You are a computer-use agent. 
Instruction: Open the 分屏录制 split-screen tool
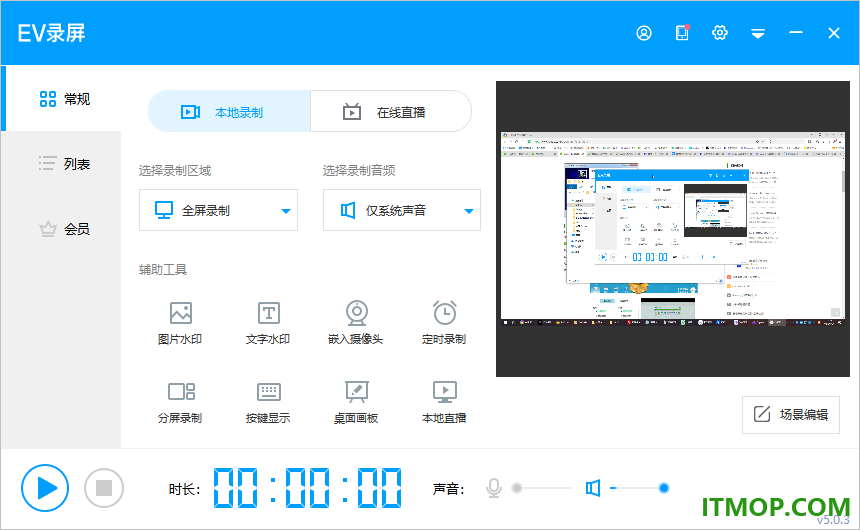[x=180, y=402]
